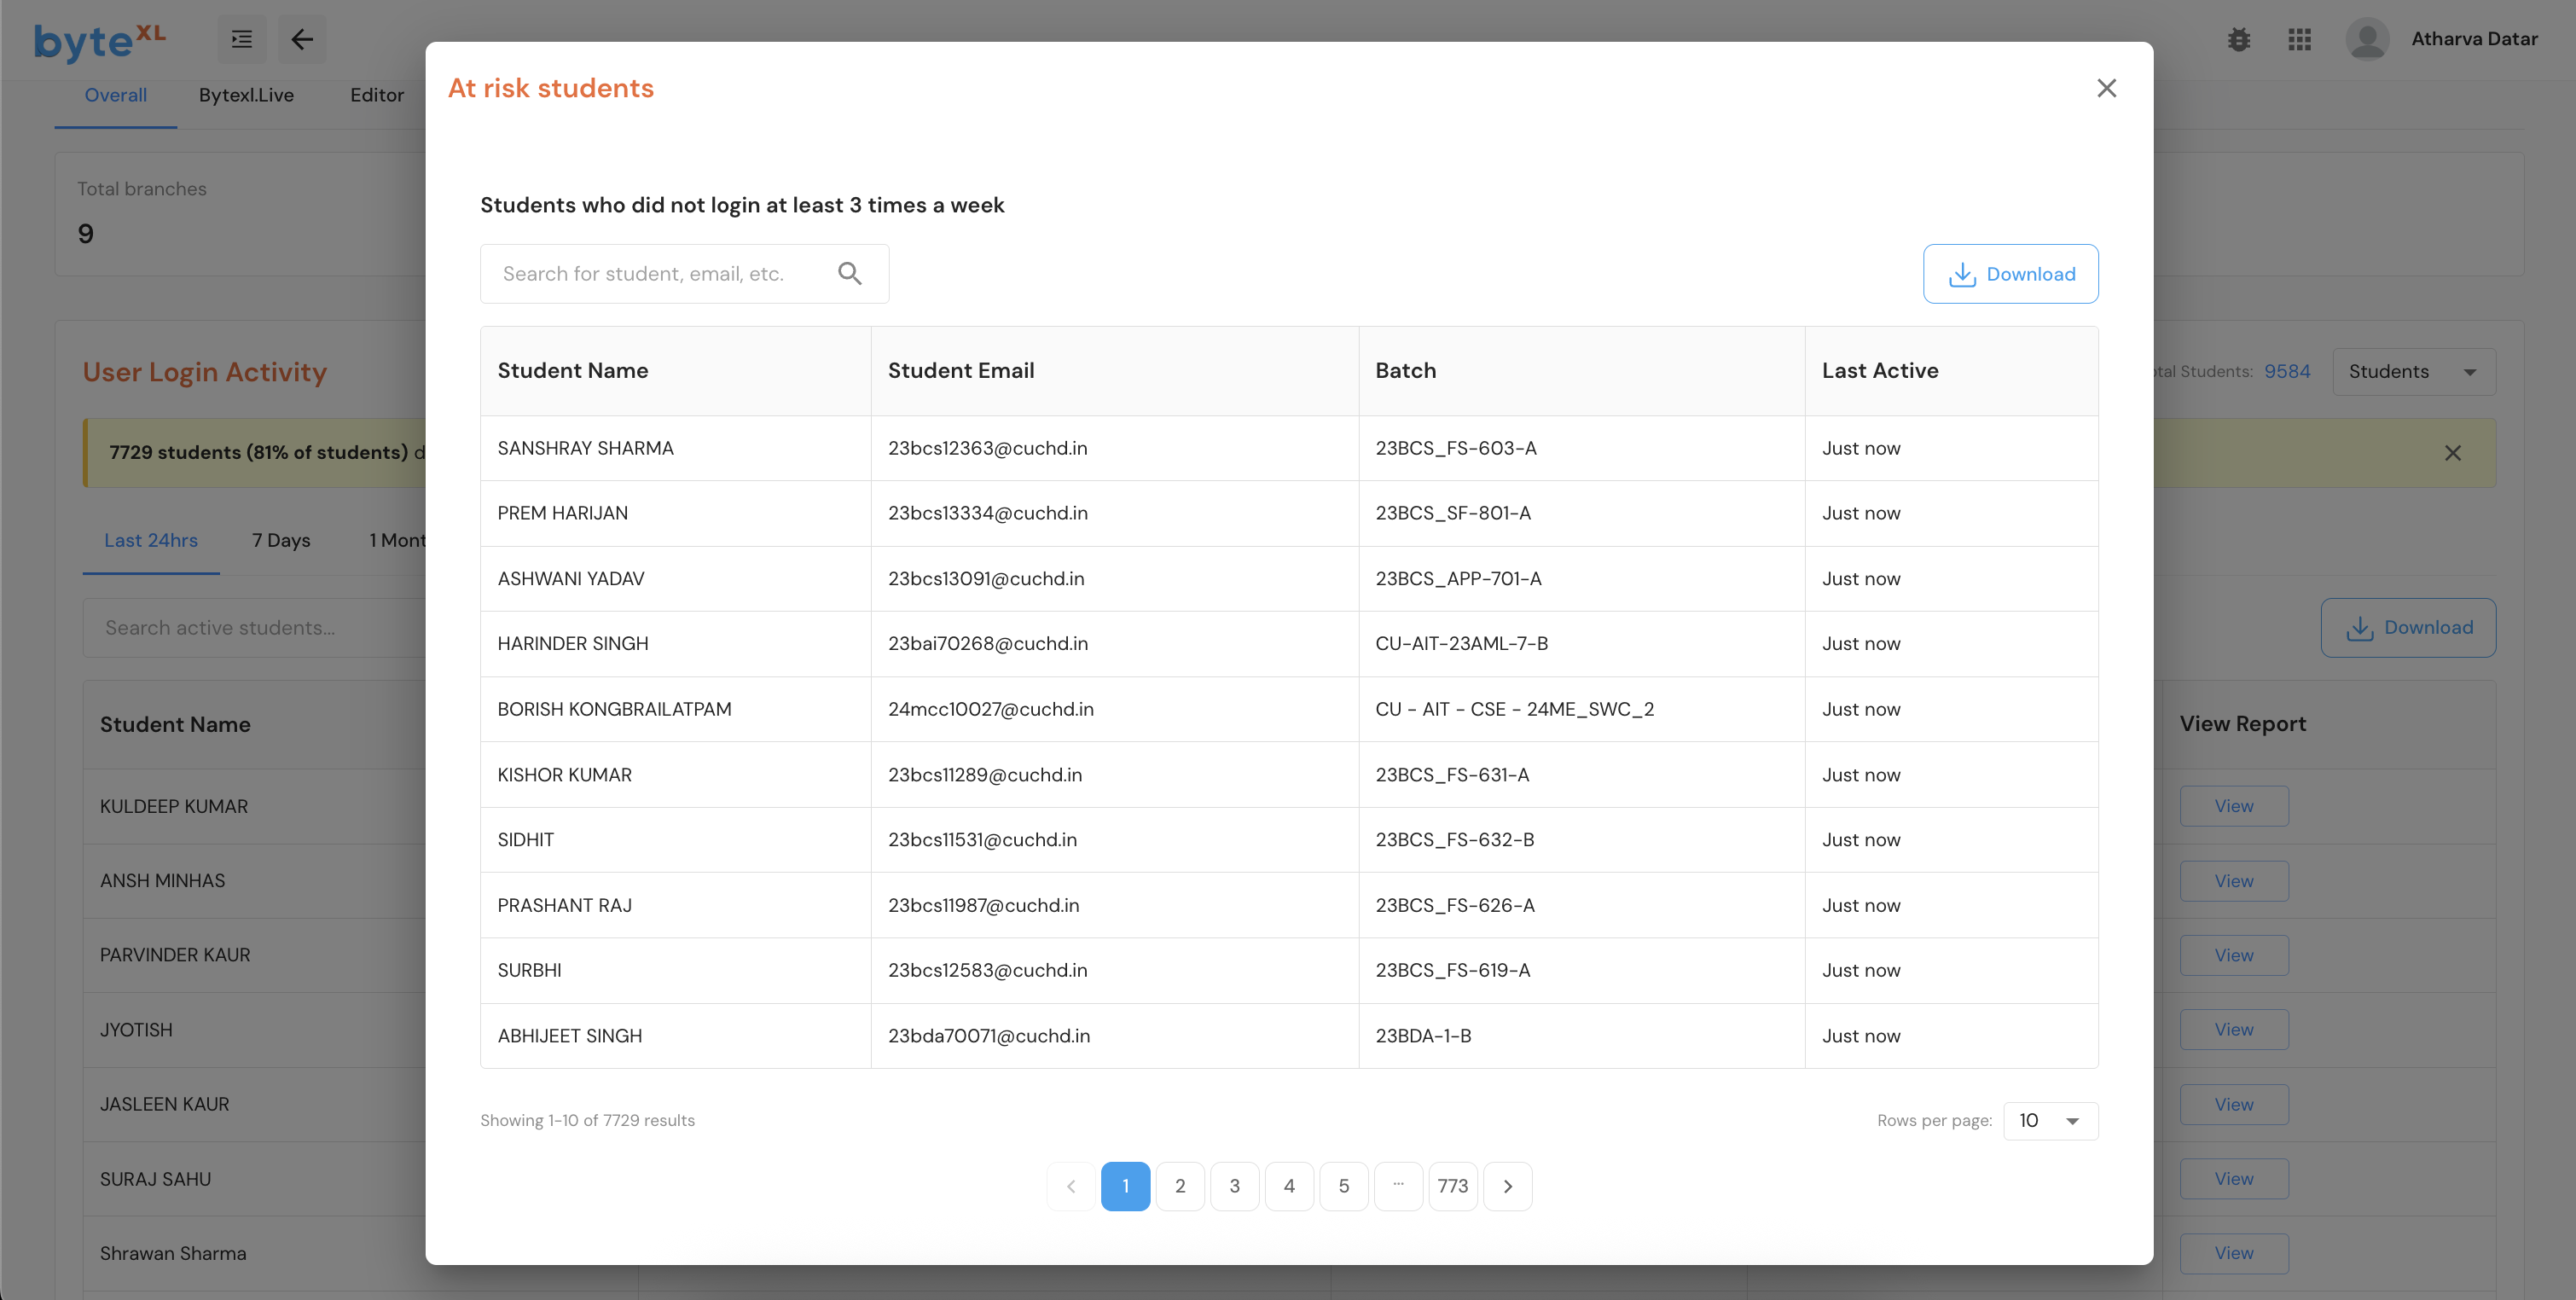Image resolution: width=2576 pixels, height=1300 pixels.
Task: Click View report for KULDEEP KUMAR
Action: pyautogui.click(x=2233, y=806)
